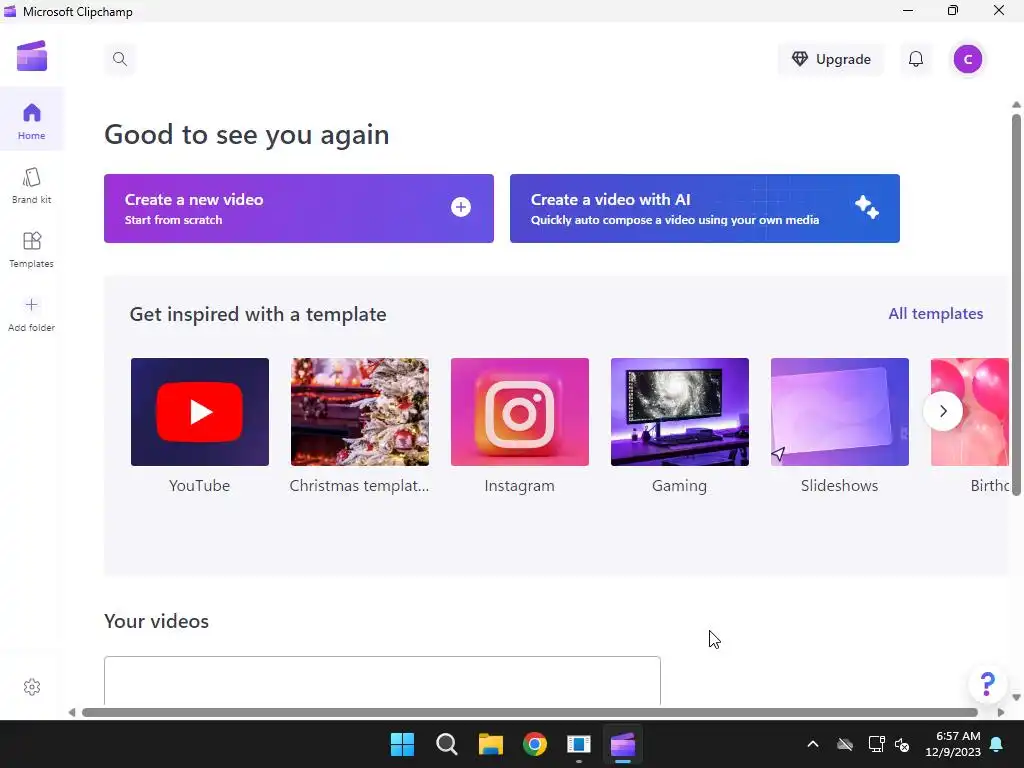Open the notifications bell
The image size is (1024, 768).
(x=916, y=59)
